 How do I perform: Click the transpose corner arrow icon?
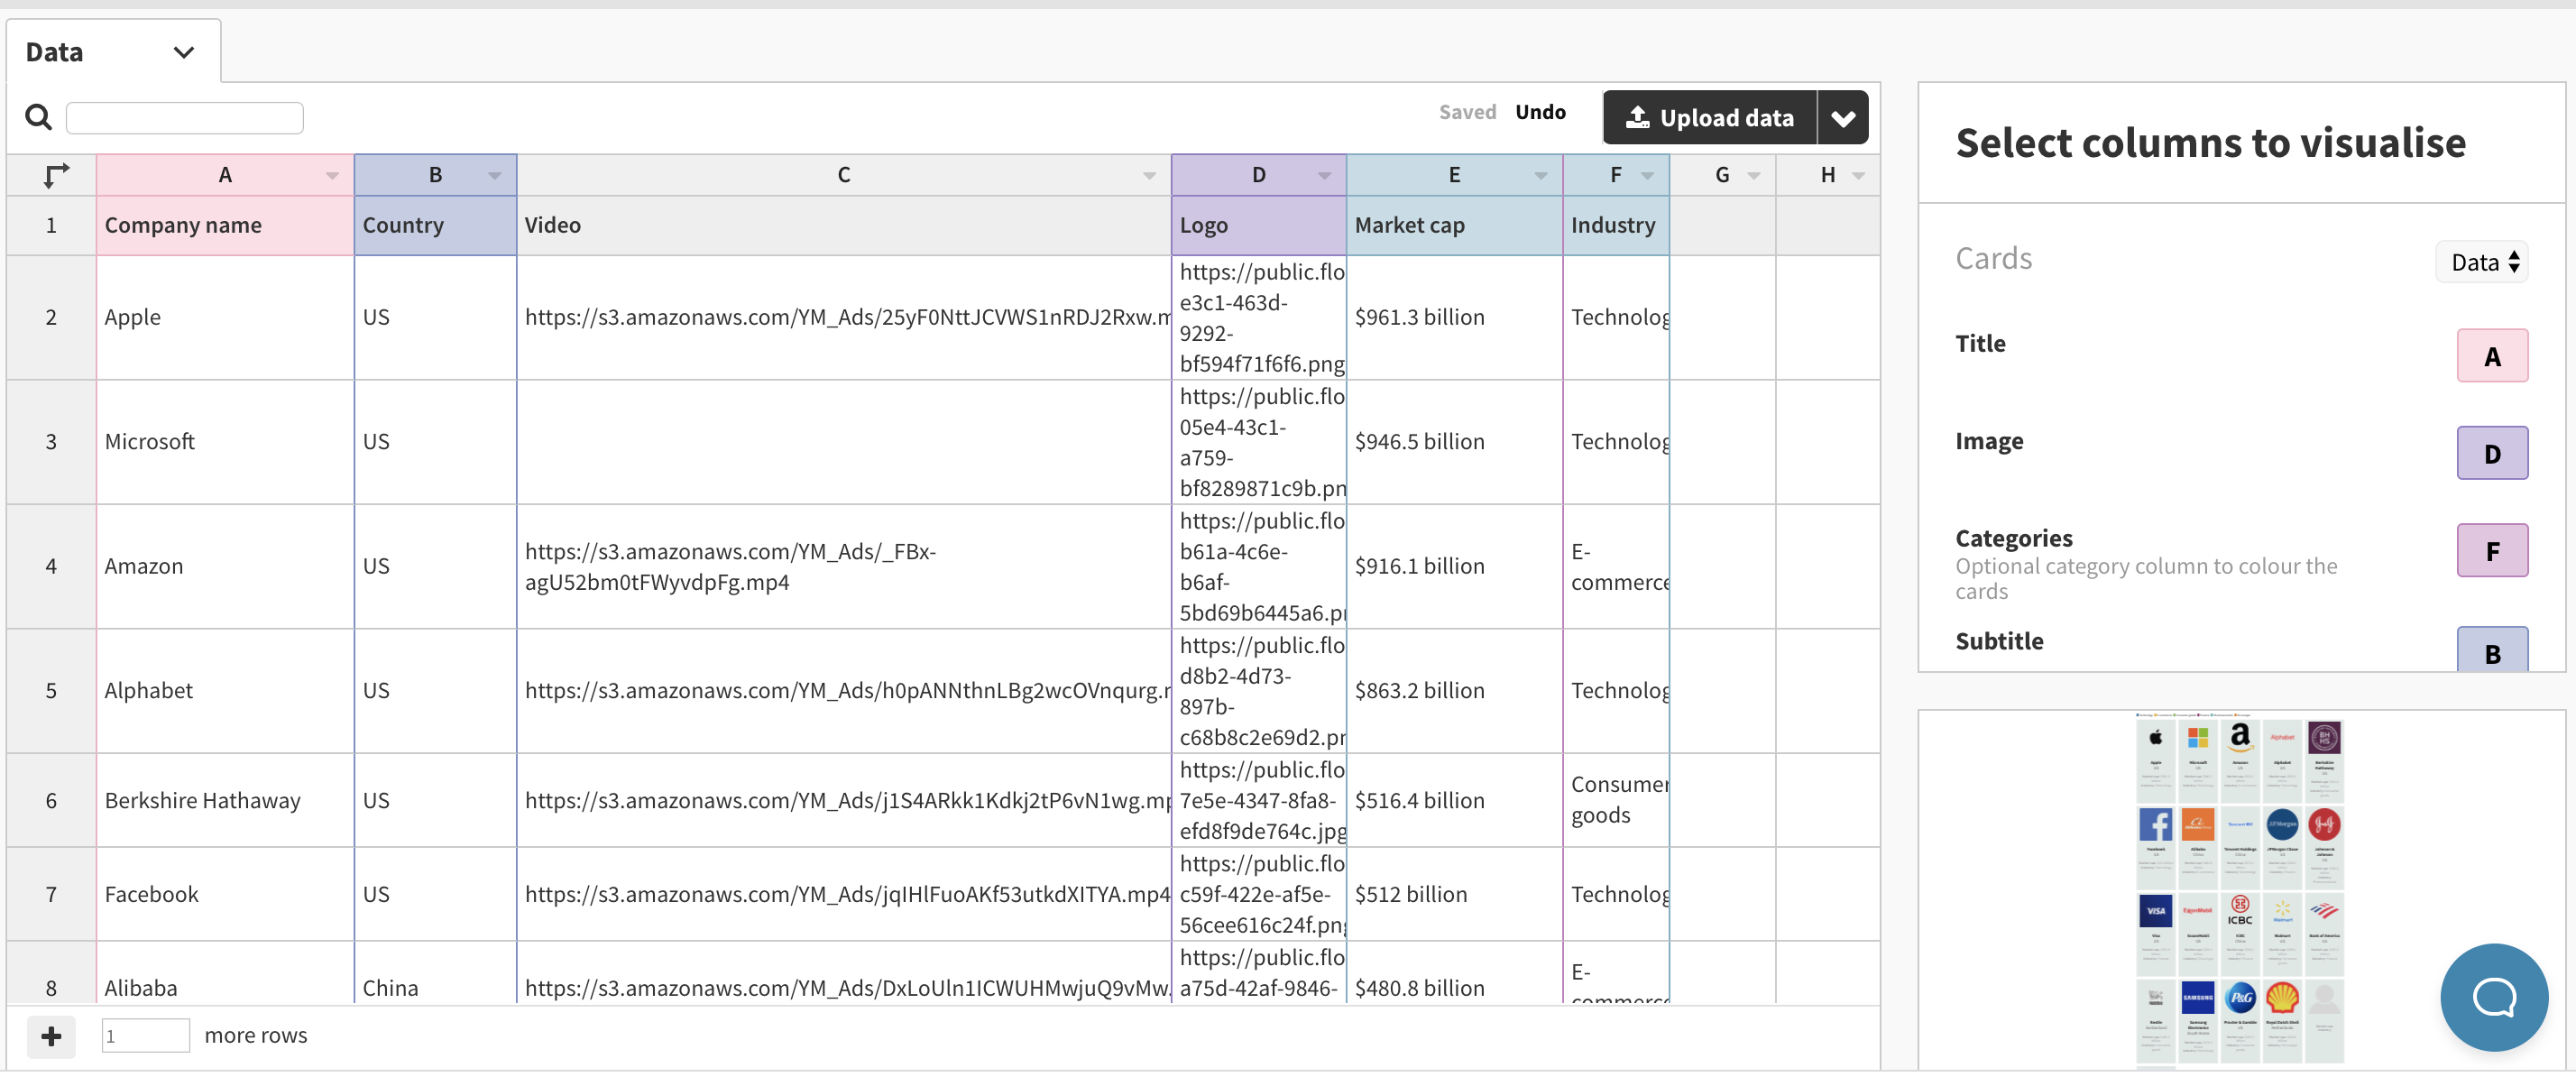[57, 175]
